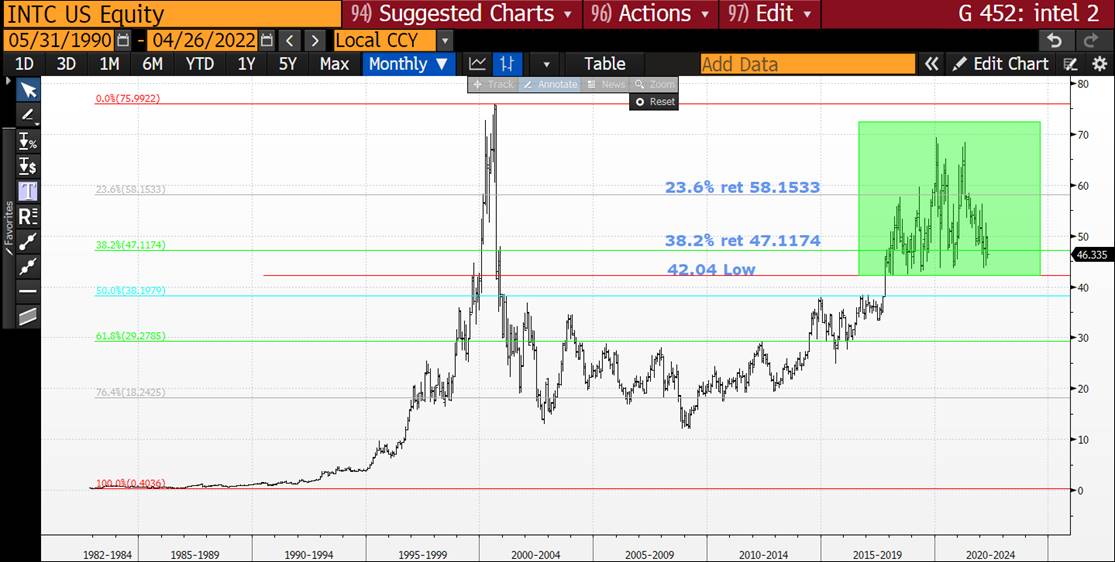This screenshot has height=562, width=1115.
Task: Shift date range backward with left arrow
Action: [x=289, y=40]
